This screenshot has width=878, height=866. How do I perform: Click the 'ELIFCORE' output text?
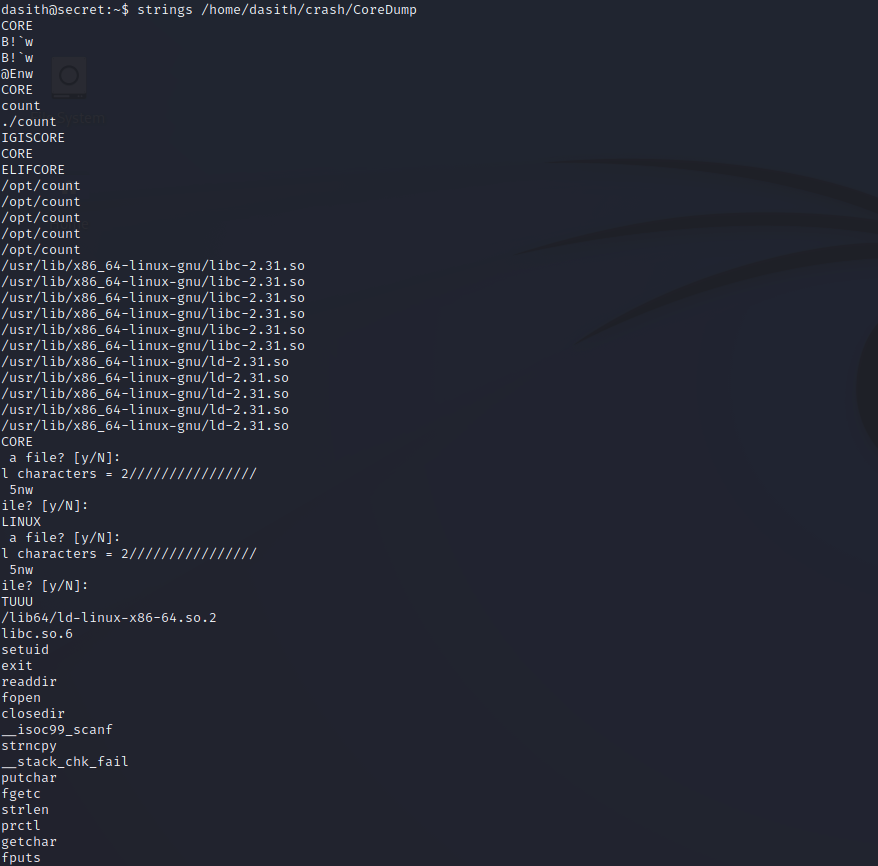[33, 169]
